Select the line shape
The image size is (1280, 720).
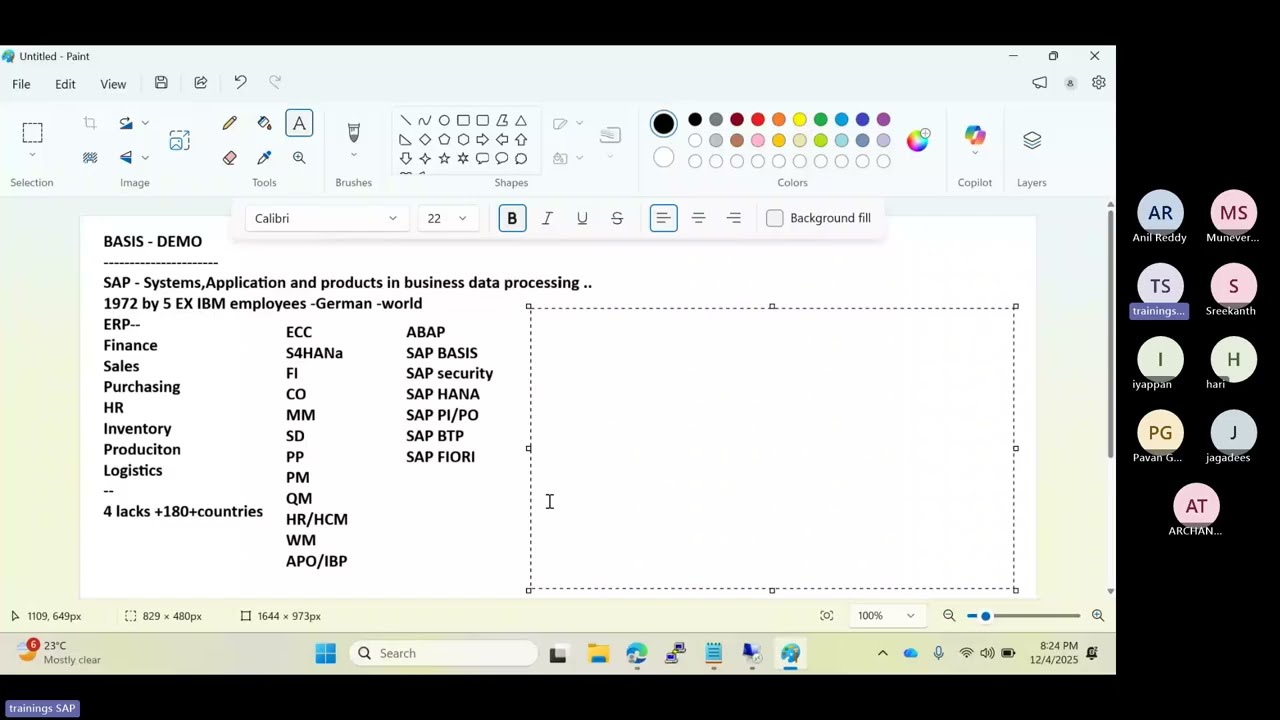pos(405,120)
